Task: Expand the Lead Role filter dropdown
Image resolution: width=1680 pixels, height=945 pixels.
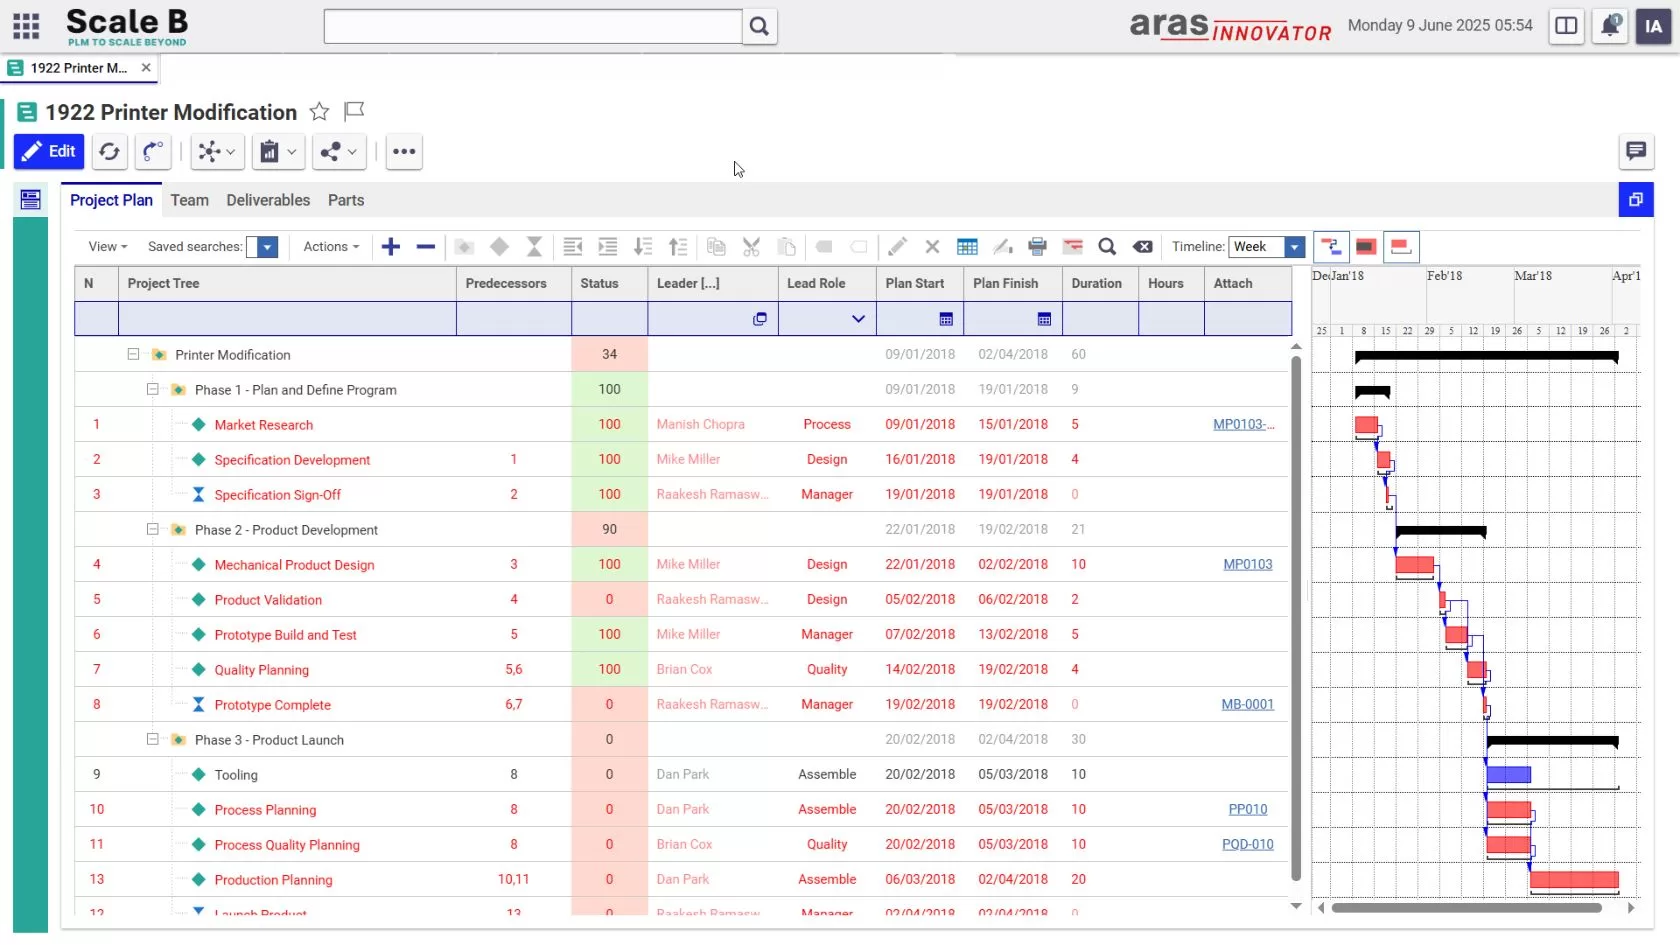Action: coord(858,318)
